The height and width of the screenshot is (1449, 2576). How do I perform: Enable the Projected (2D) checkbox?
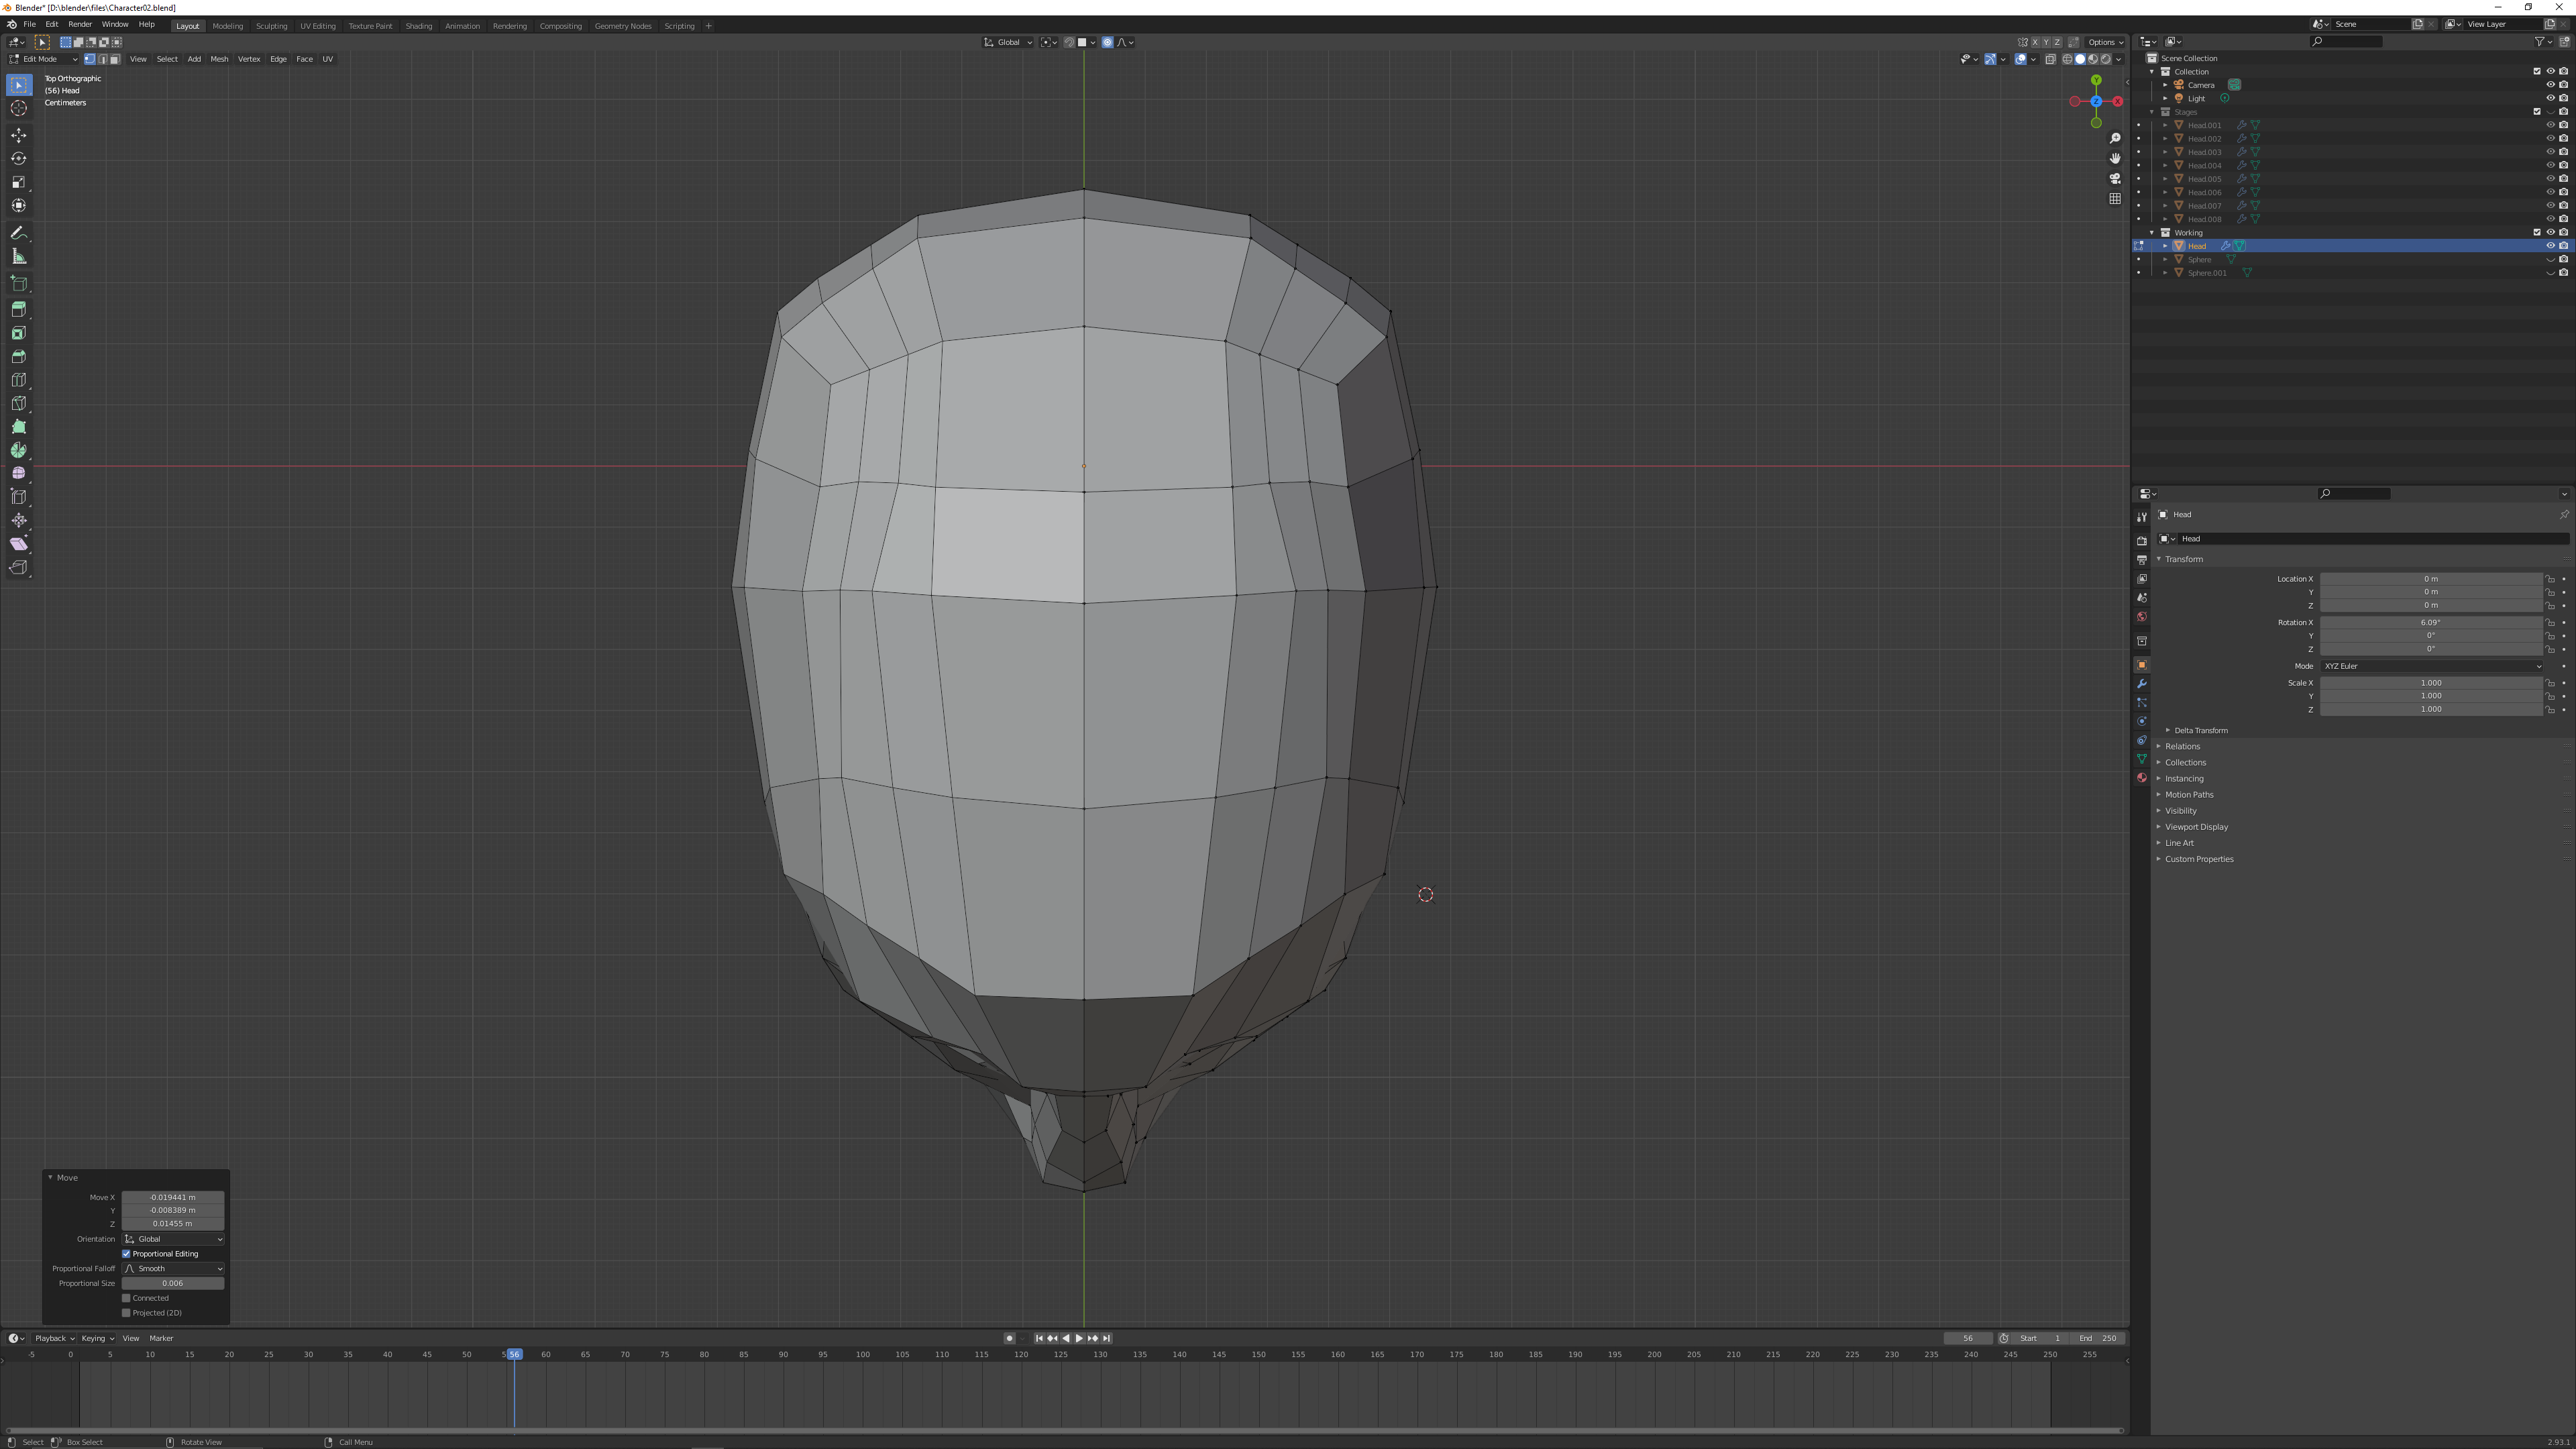[127, 1313]
